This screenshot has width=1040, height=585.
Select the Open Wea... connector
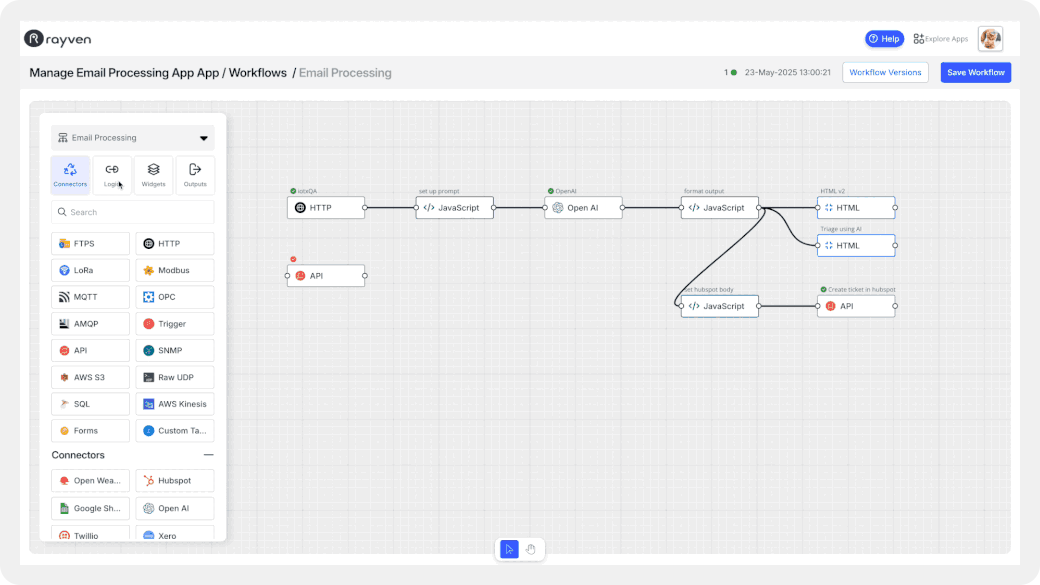pos(90,480)
